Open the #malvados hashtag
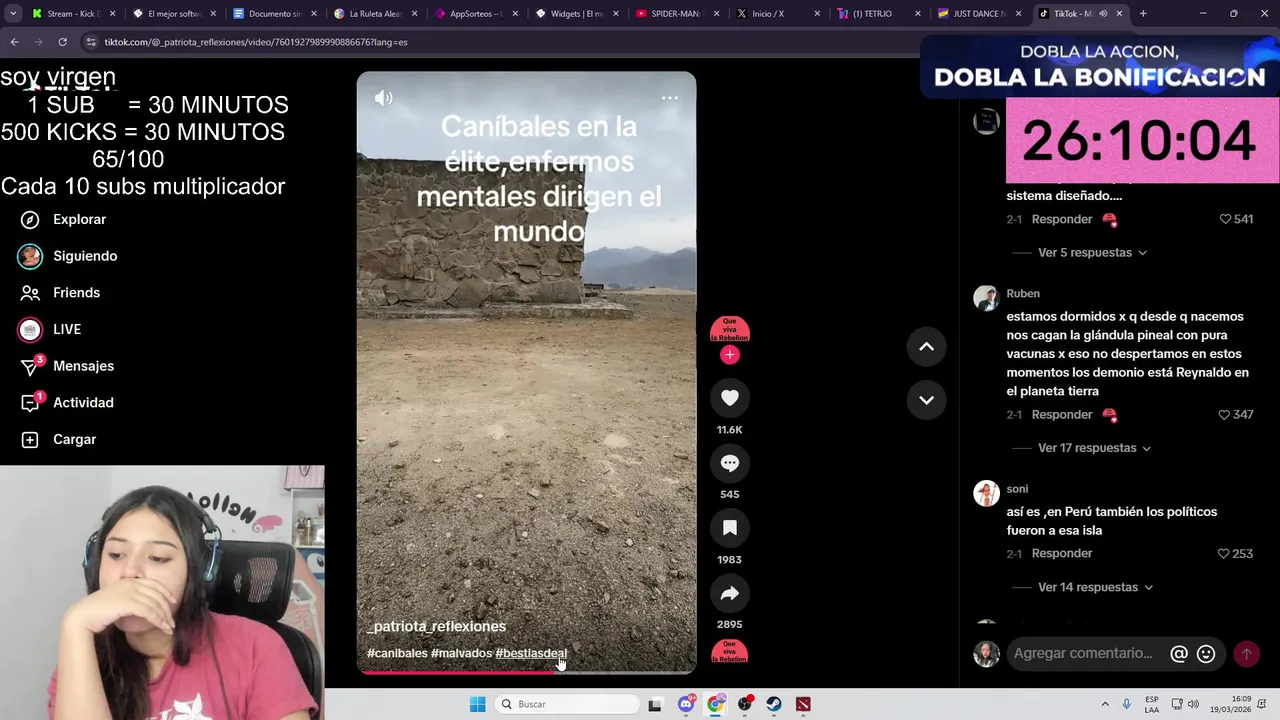 coord(461,653)
